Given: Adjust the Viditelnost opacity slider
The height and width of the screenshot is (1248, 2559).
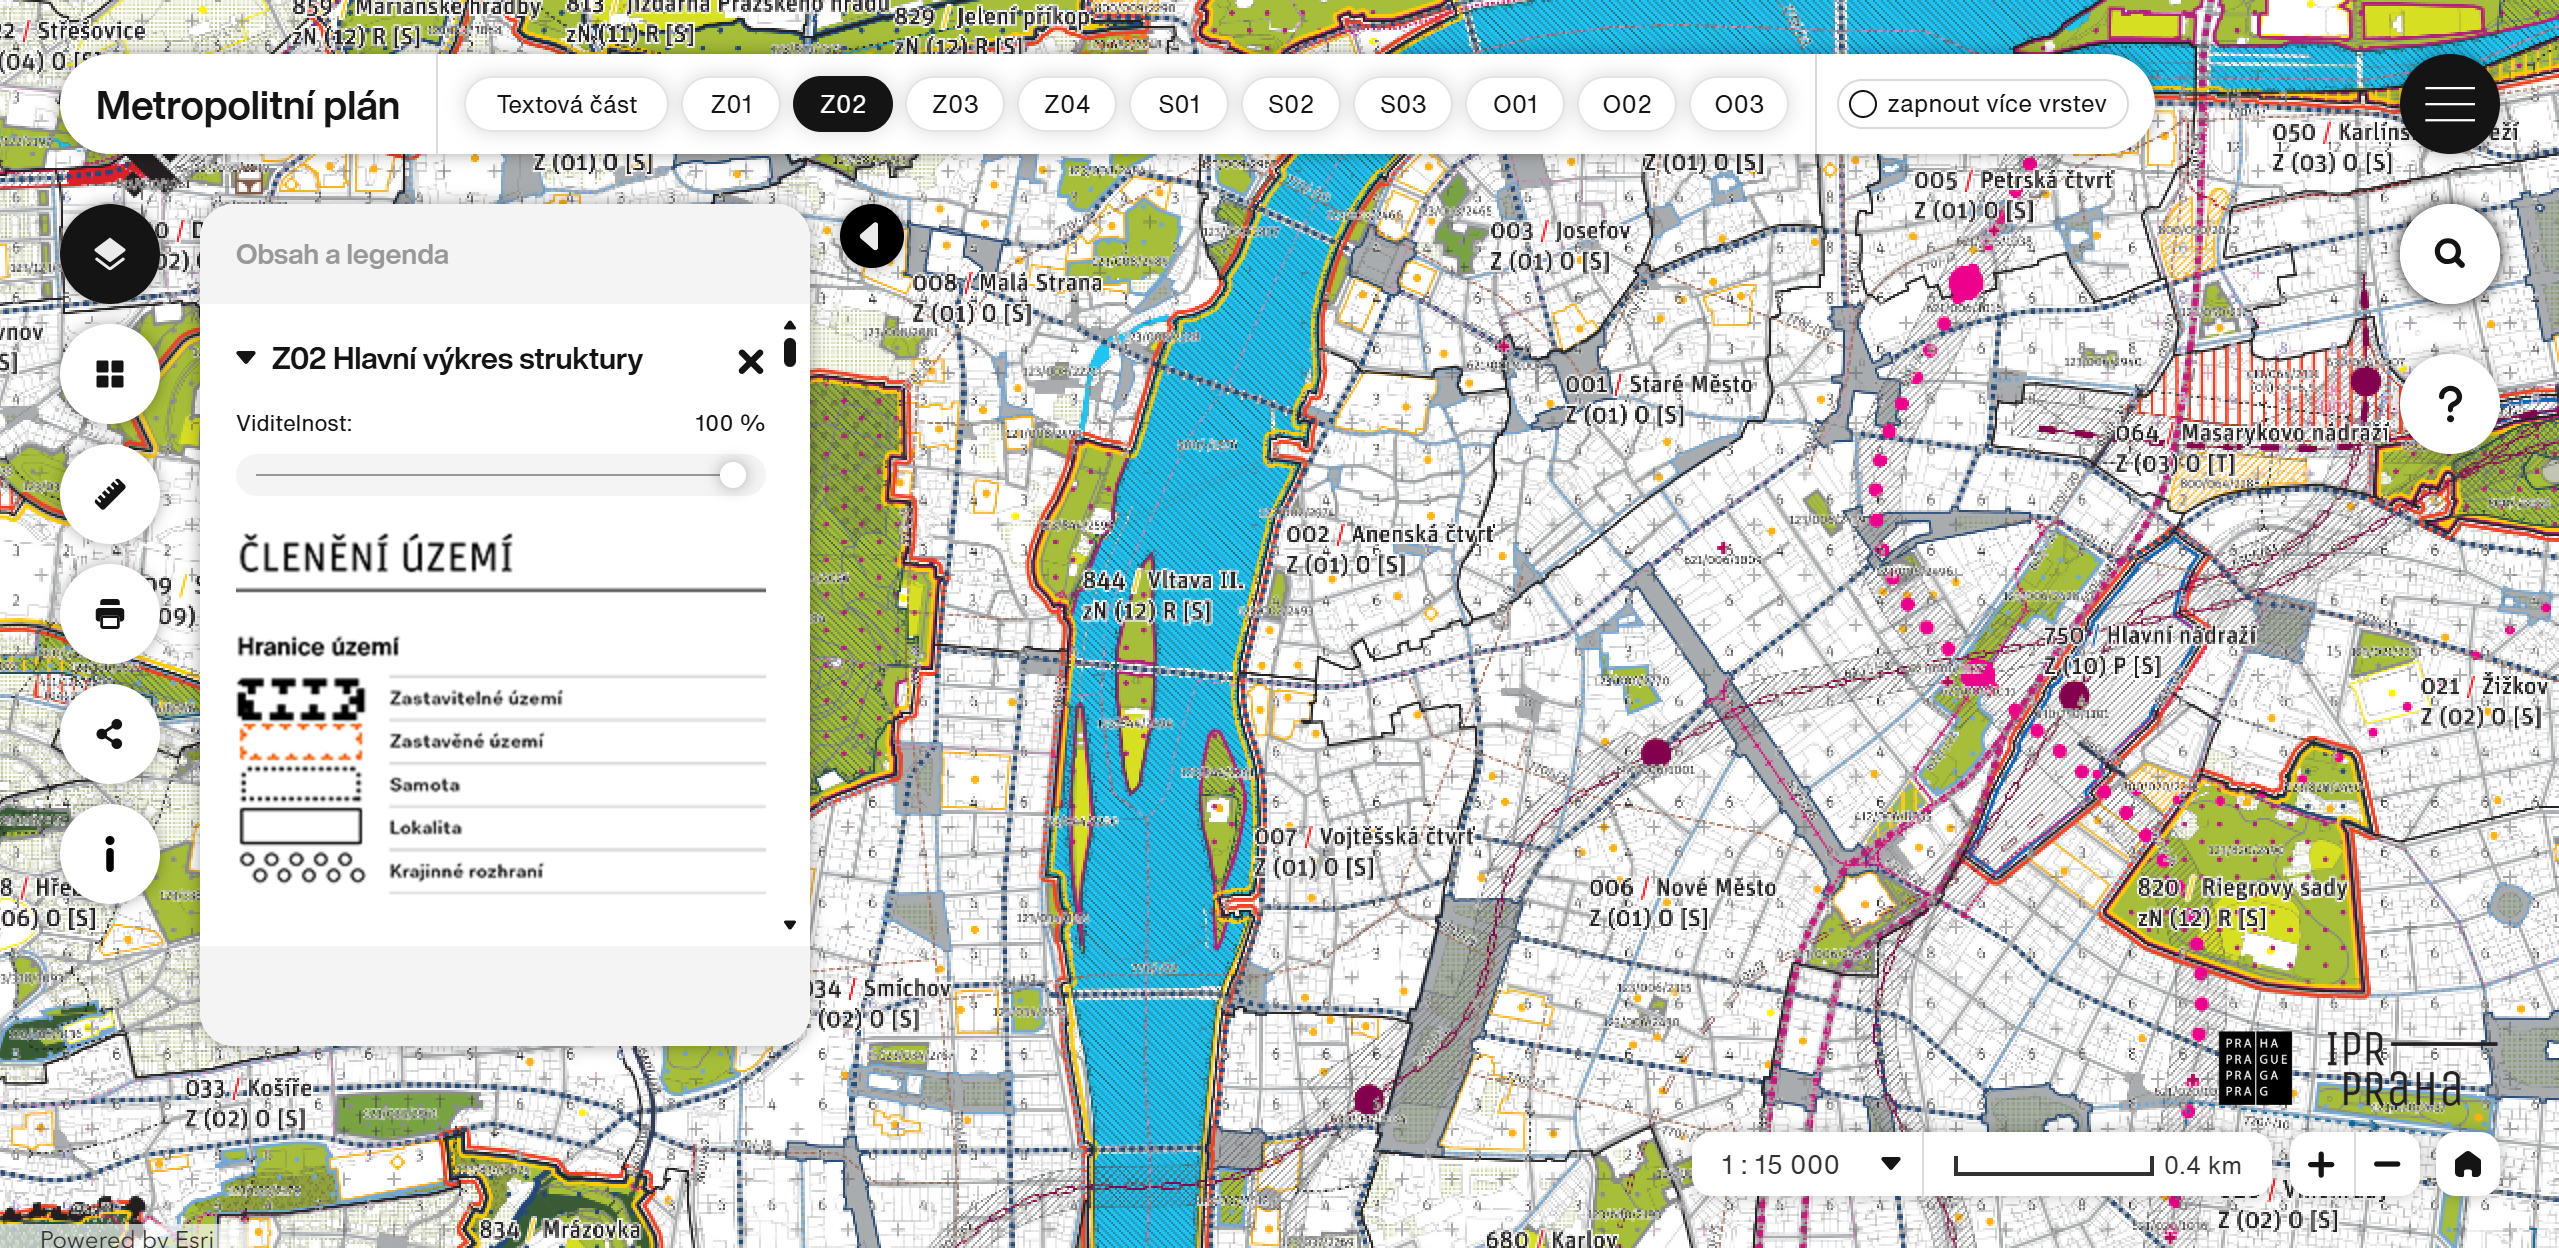Looking at the screenshot, I should tap(732, 475).
